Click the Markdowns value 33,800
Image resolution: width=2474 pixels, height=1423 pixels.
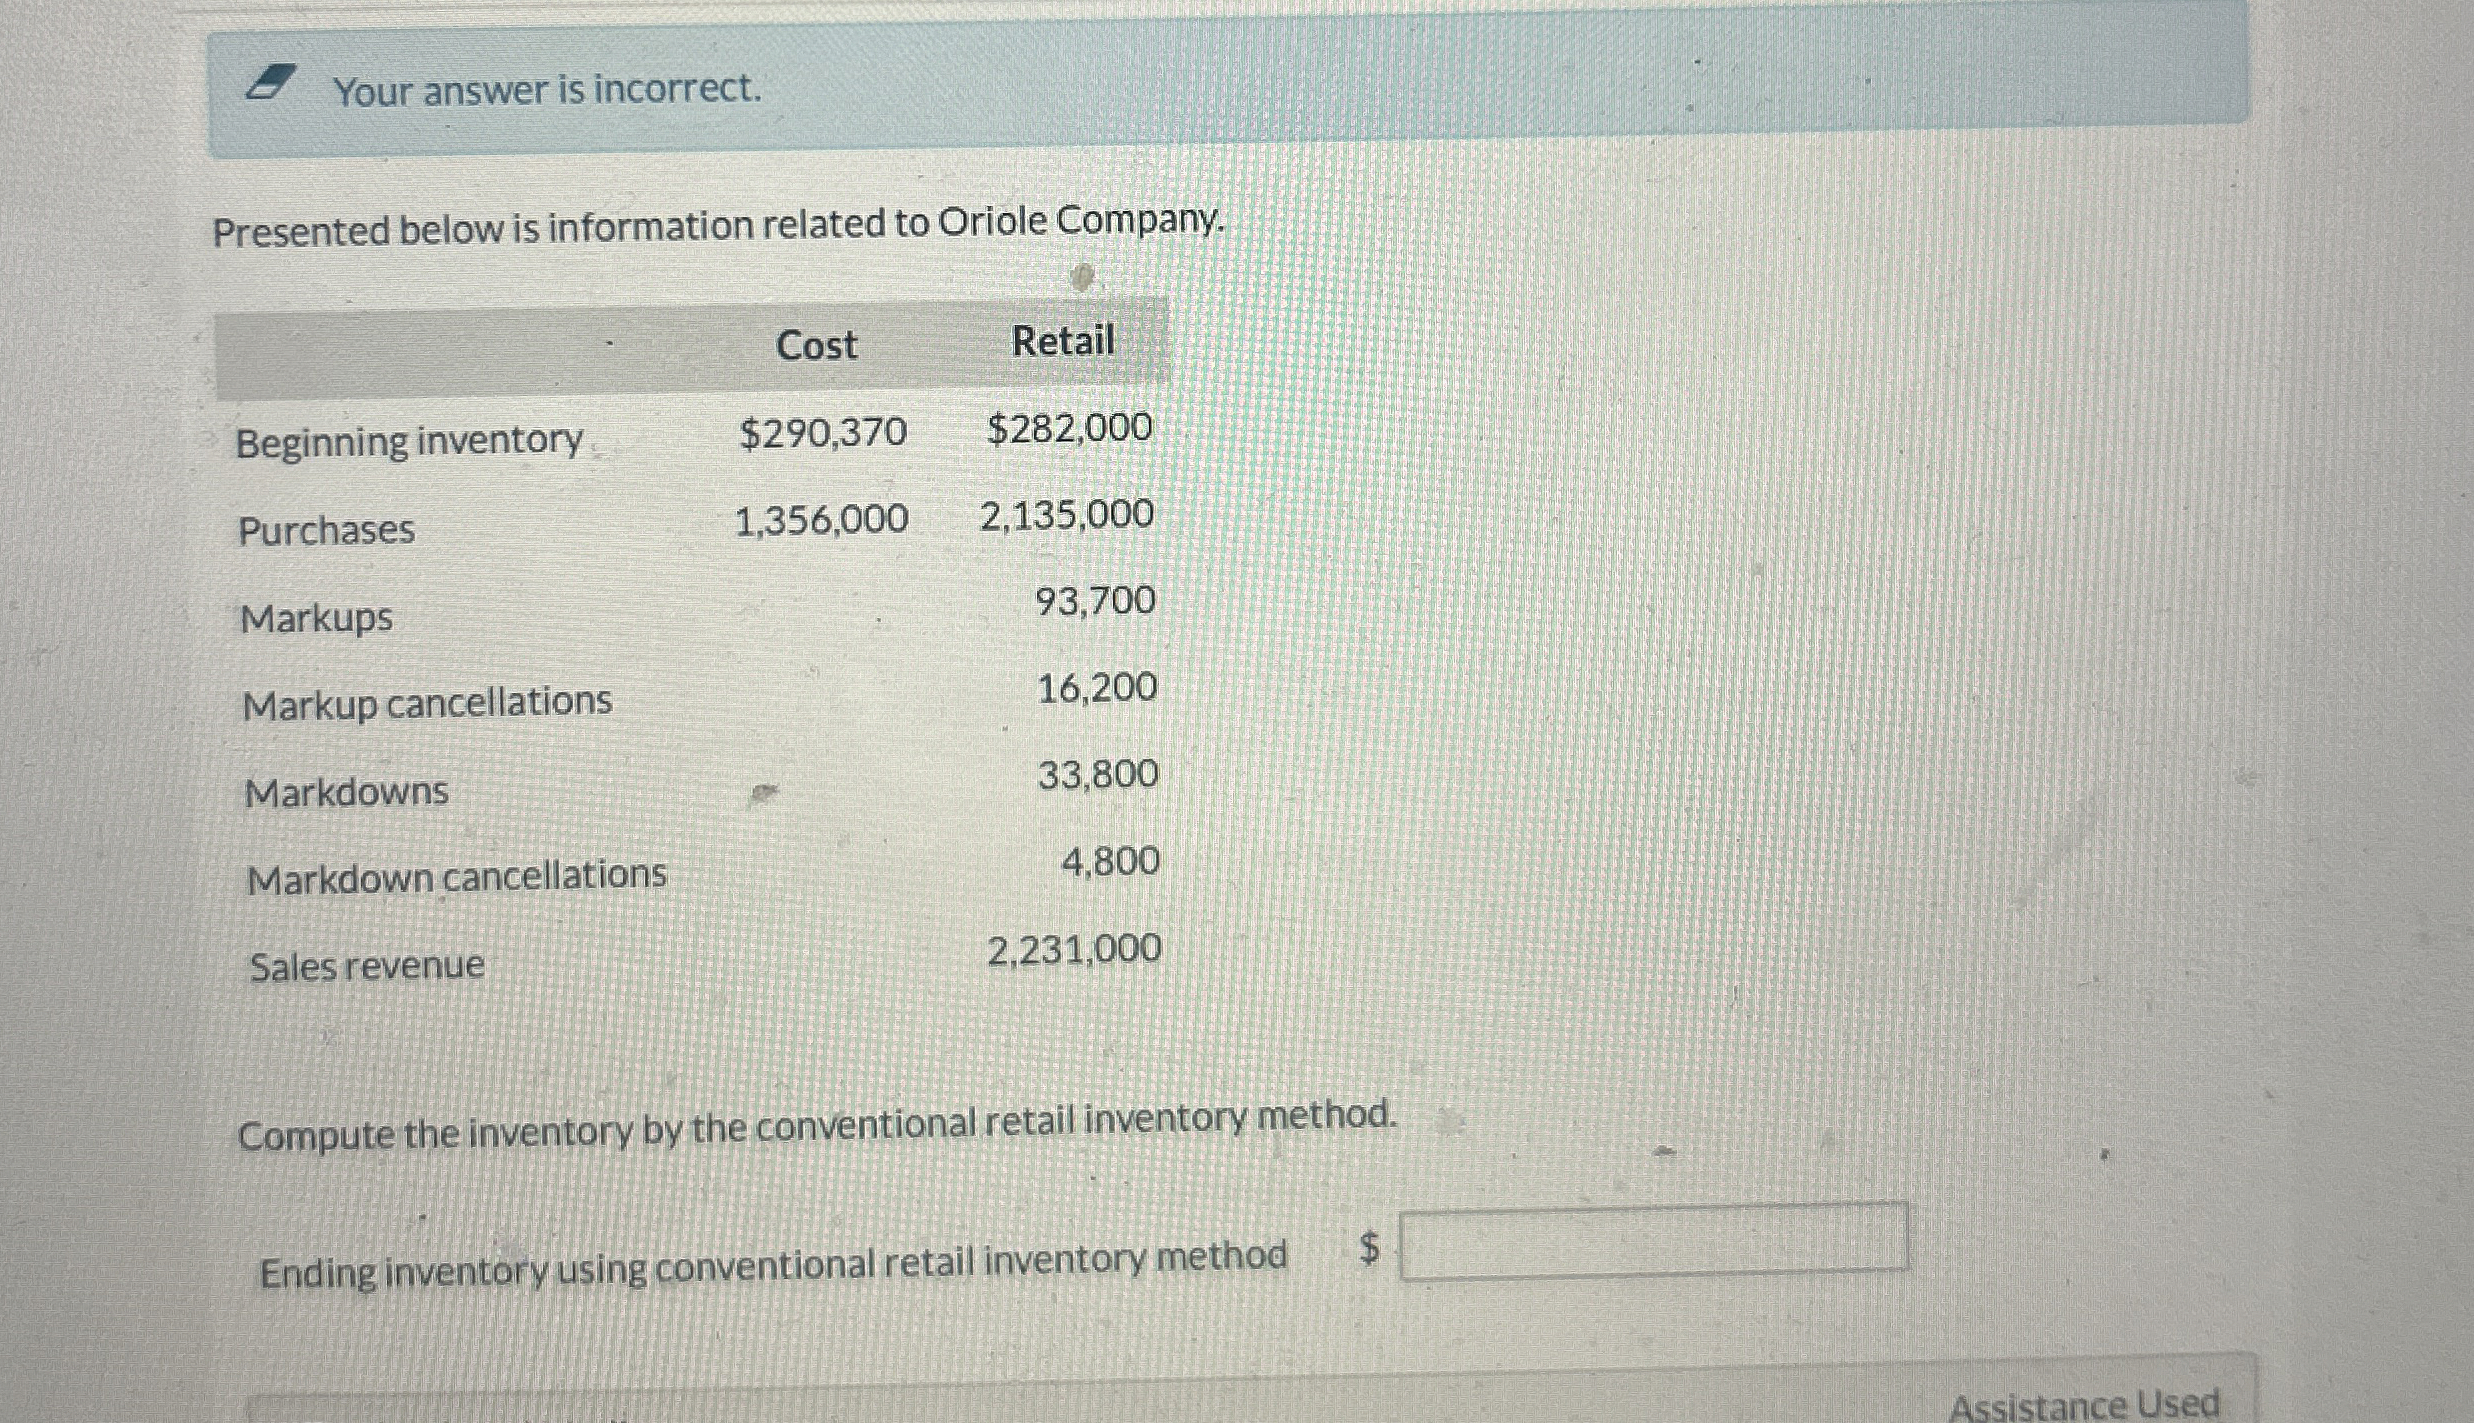pos(1098,774)
